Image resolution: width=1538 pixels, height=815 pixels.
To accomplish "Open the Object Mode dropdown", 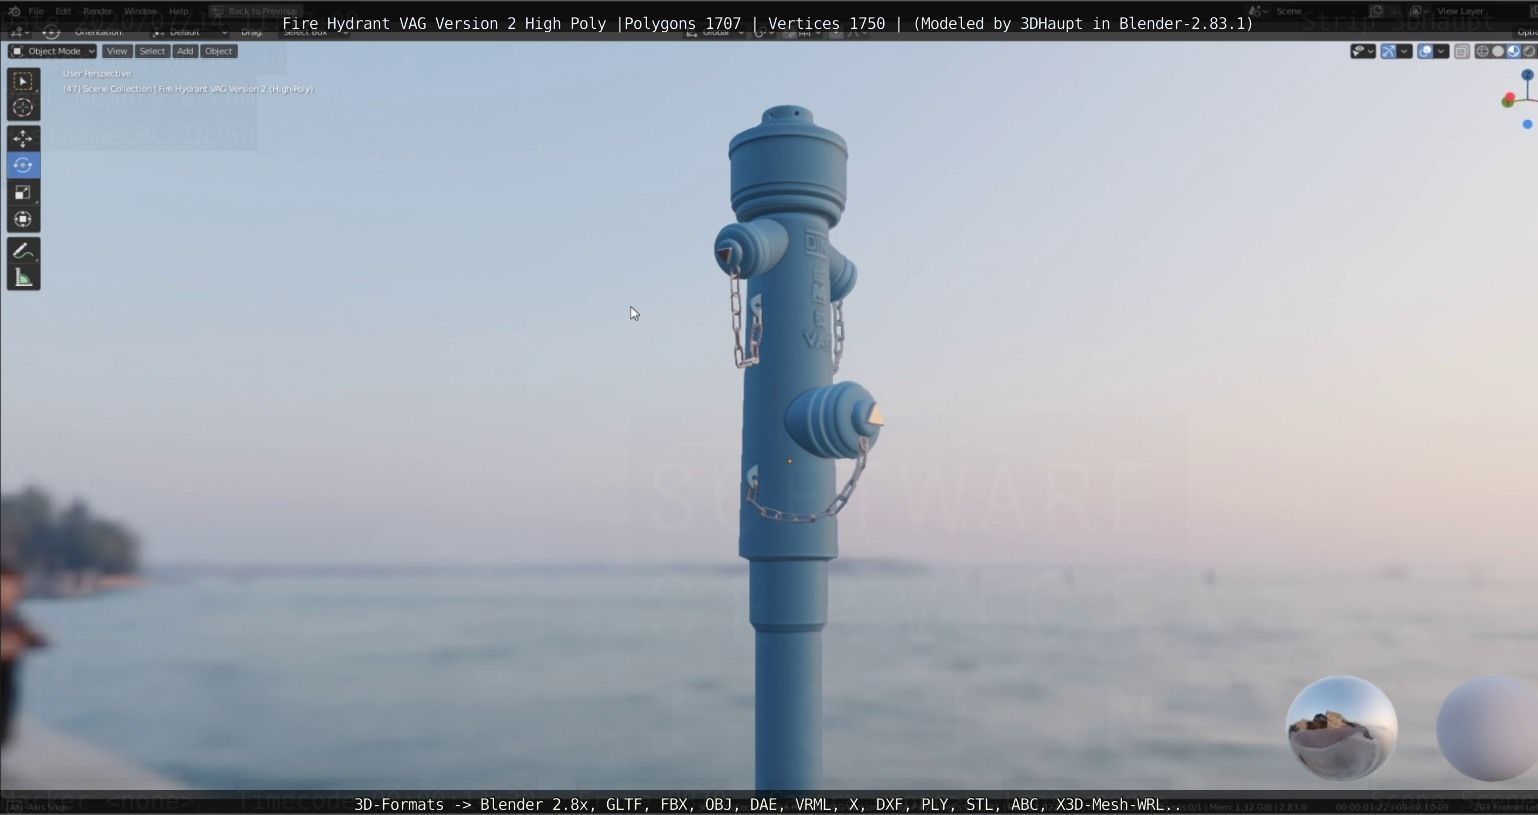I will pyautogui.click(x=52, y=51).
